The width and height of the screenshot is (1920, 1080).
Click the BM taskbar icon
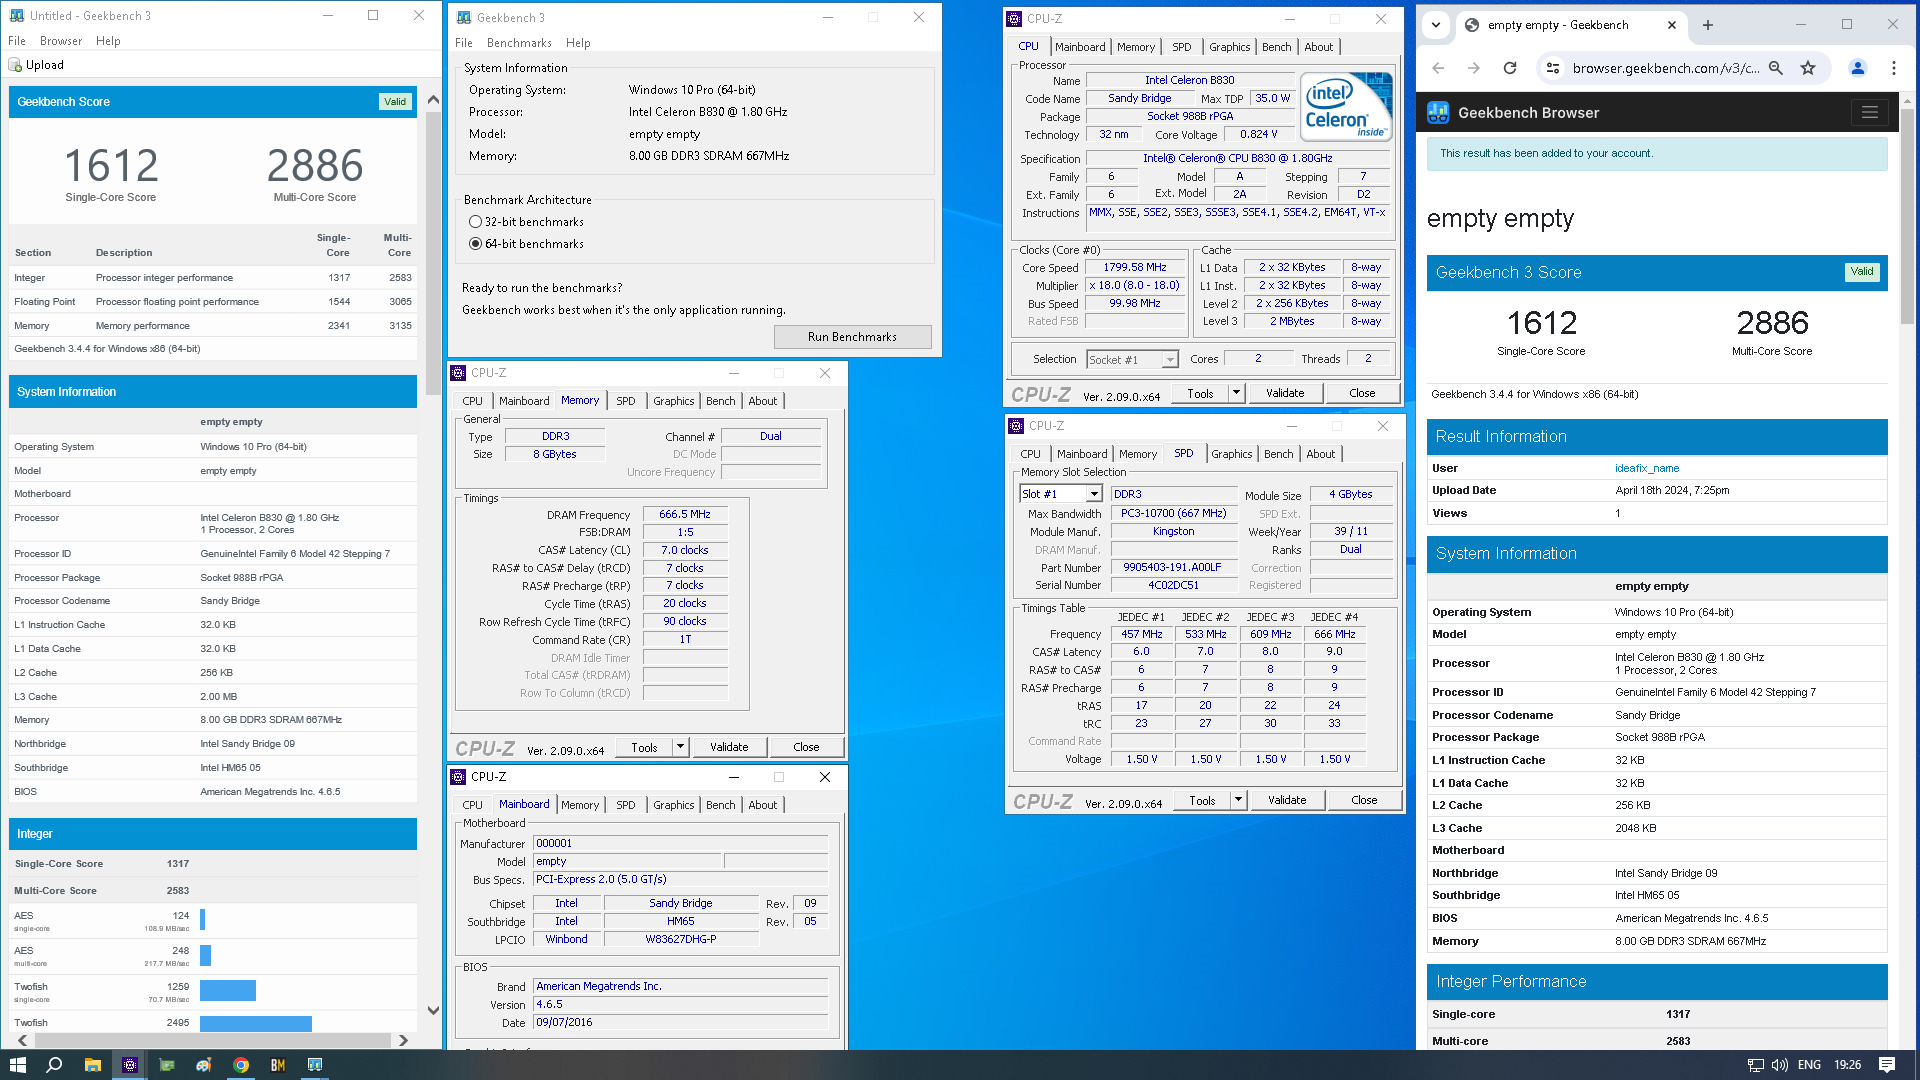(x=278, y=1065)
